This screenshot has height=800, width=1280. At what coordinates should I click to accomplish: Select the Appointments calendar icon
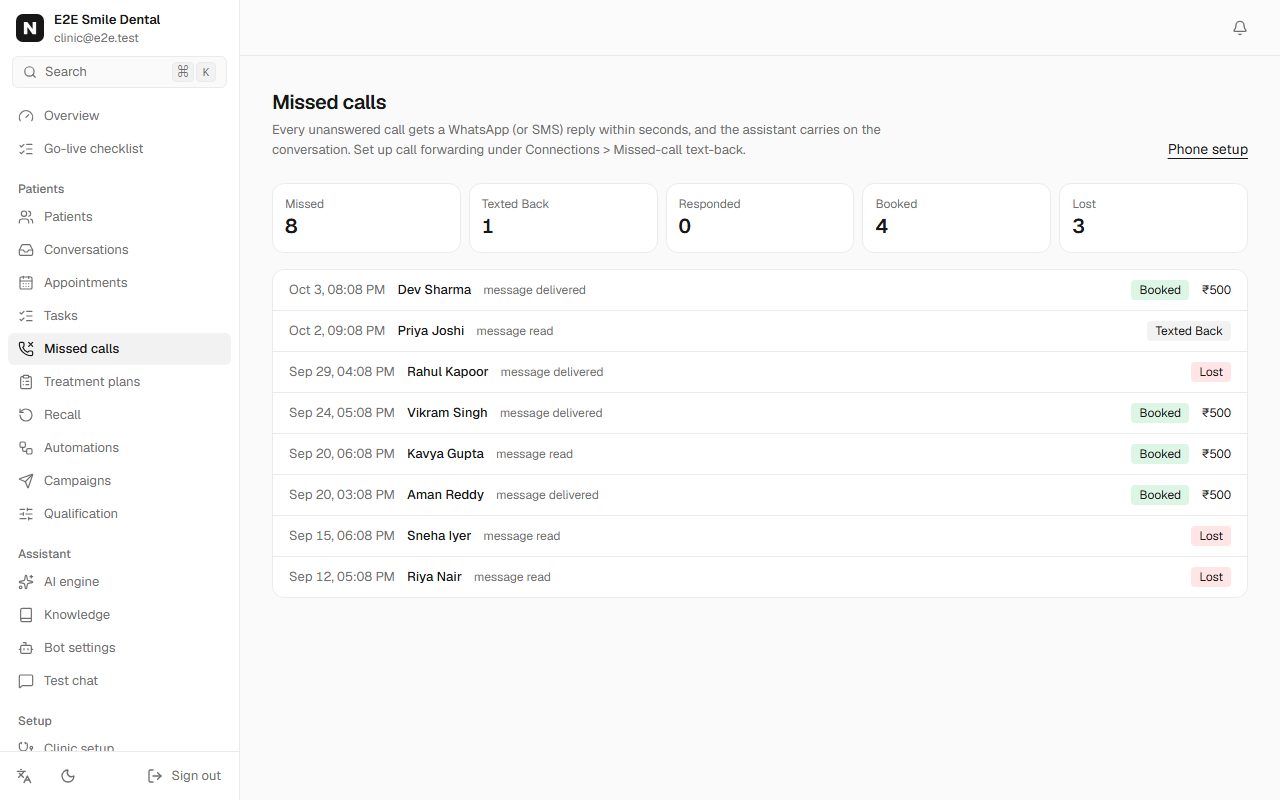(x=26, y=283)
